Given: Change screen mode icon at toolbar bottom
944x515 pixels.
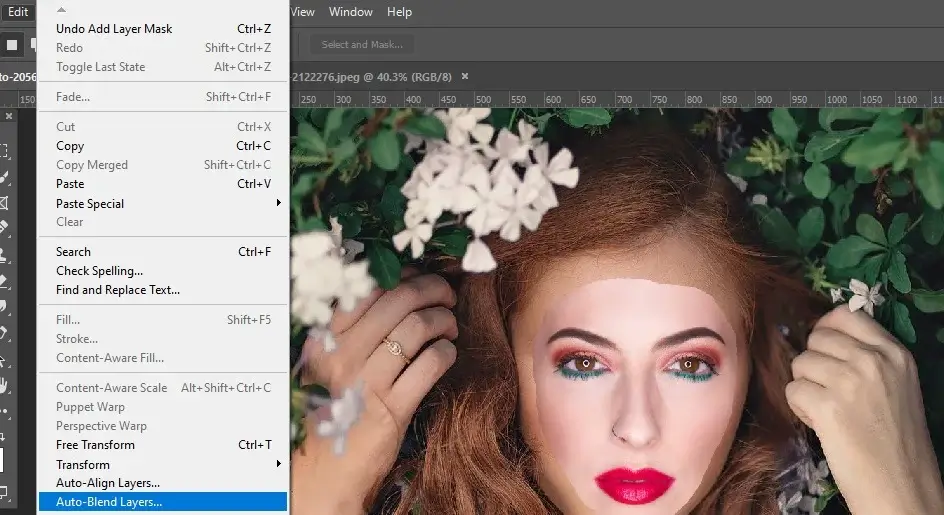Looking at the screenshot, I should pyautogui.click(x=4, y=492).
